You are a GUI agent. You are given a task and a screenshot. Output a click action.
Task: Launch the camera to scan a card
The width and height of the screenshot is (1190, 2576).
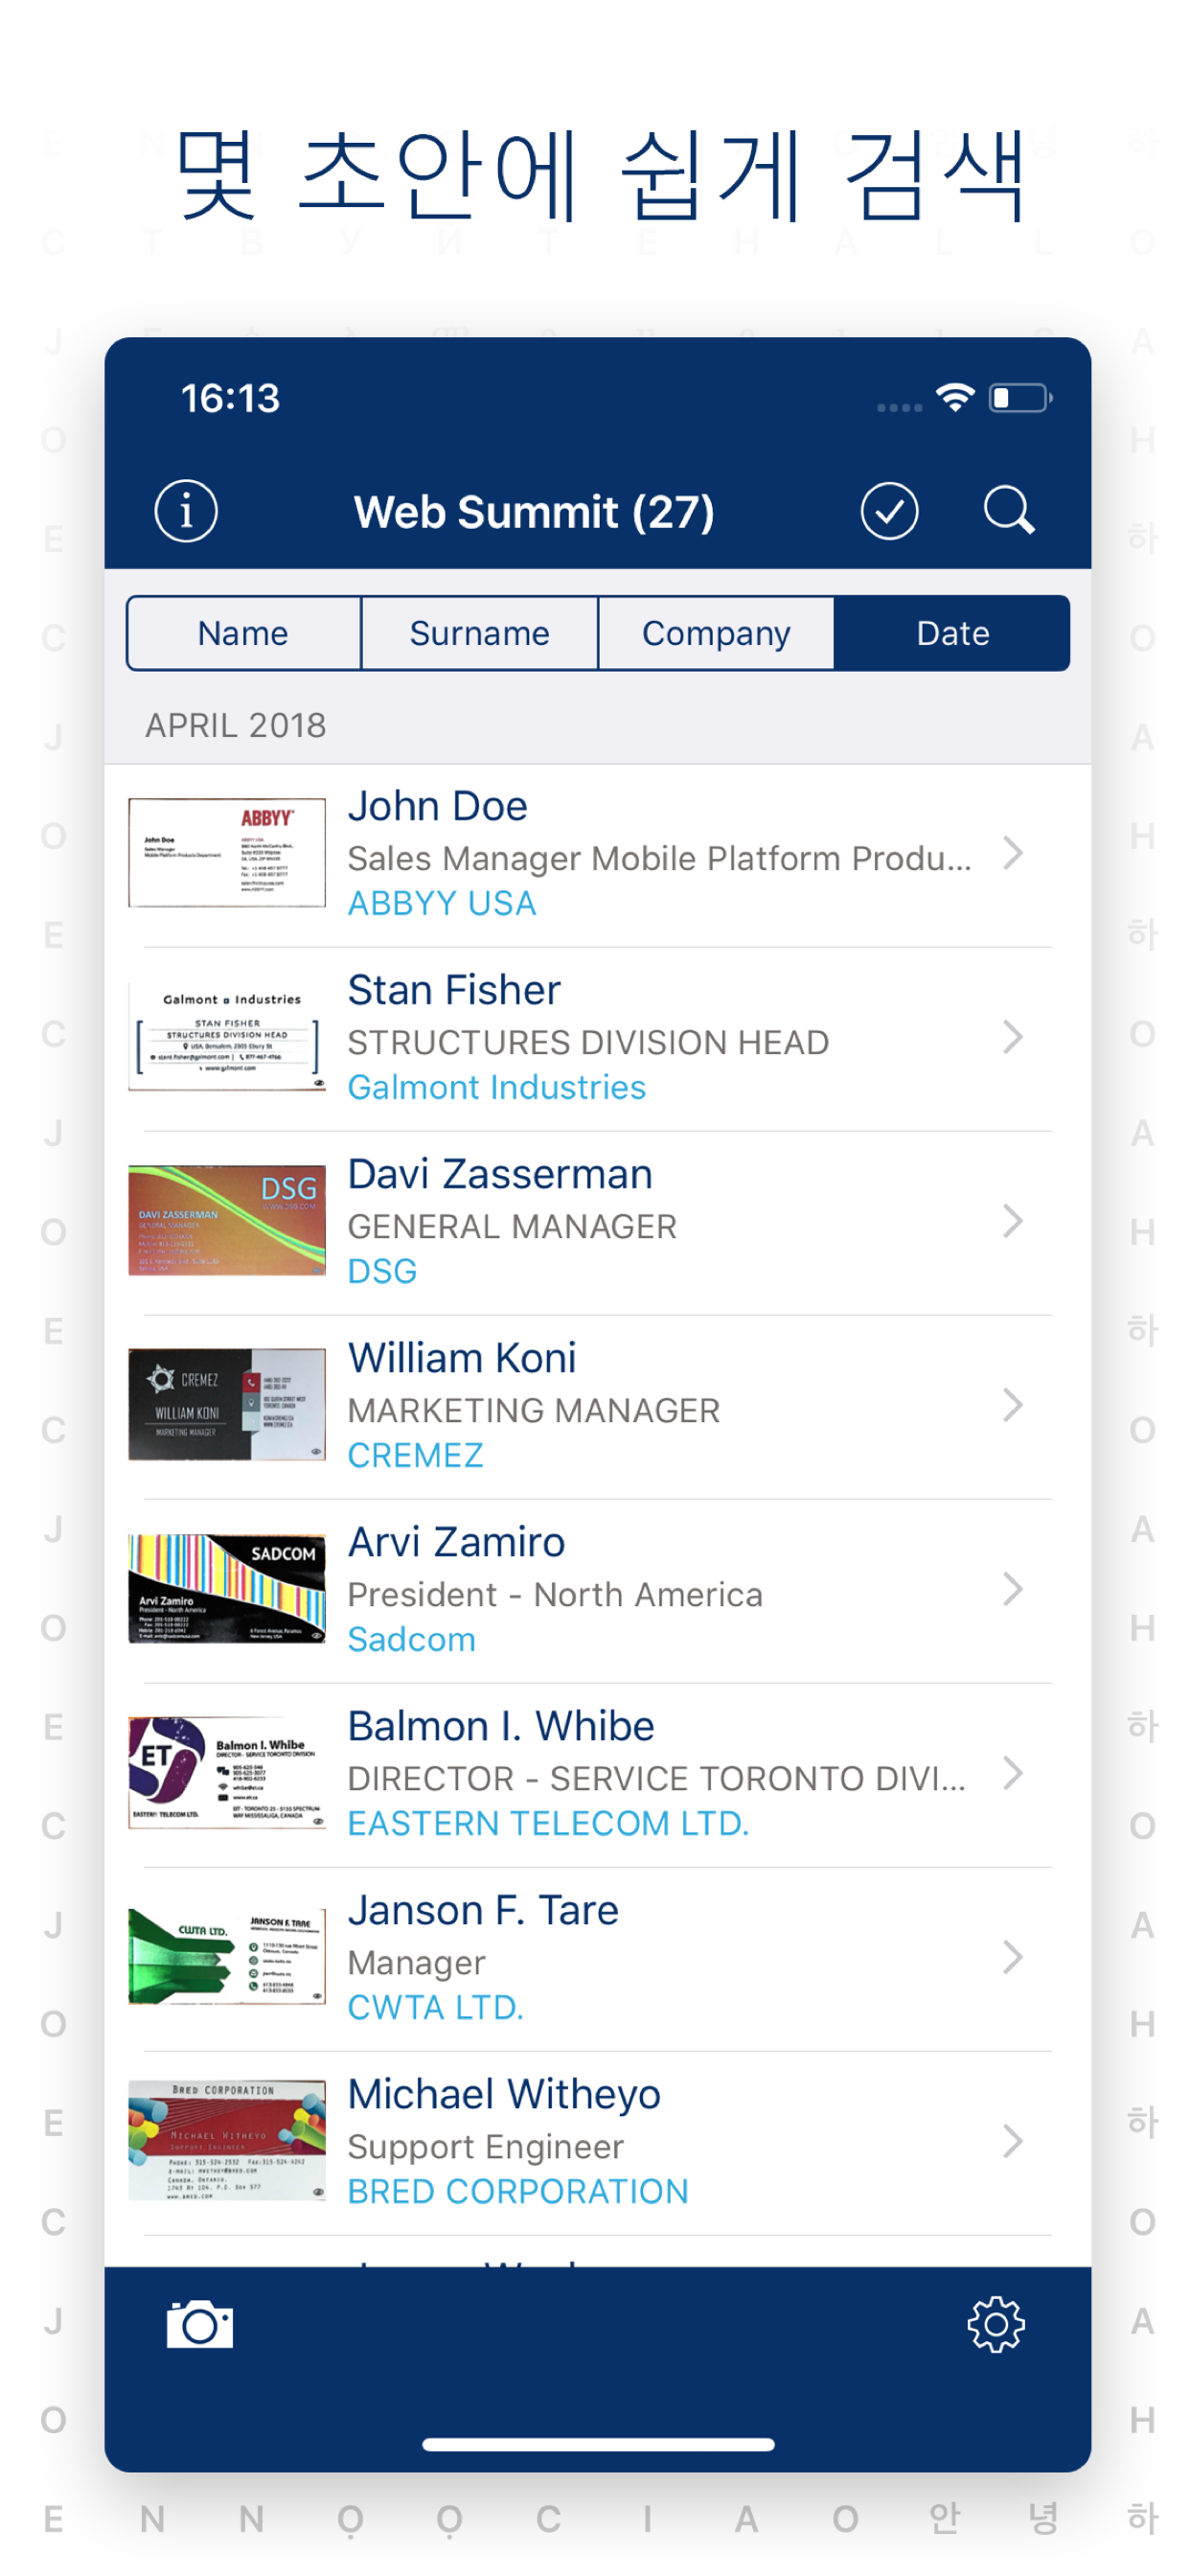pos(199,2323)
